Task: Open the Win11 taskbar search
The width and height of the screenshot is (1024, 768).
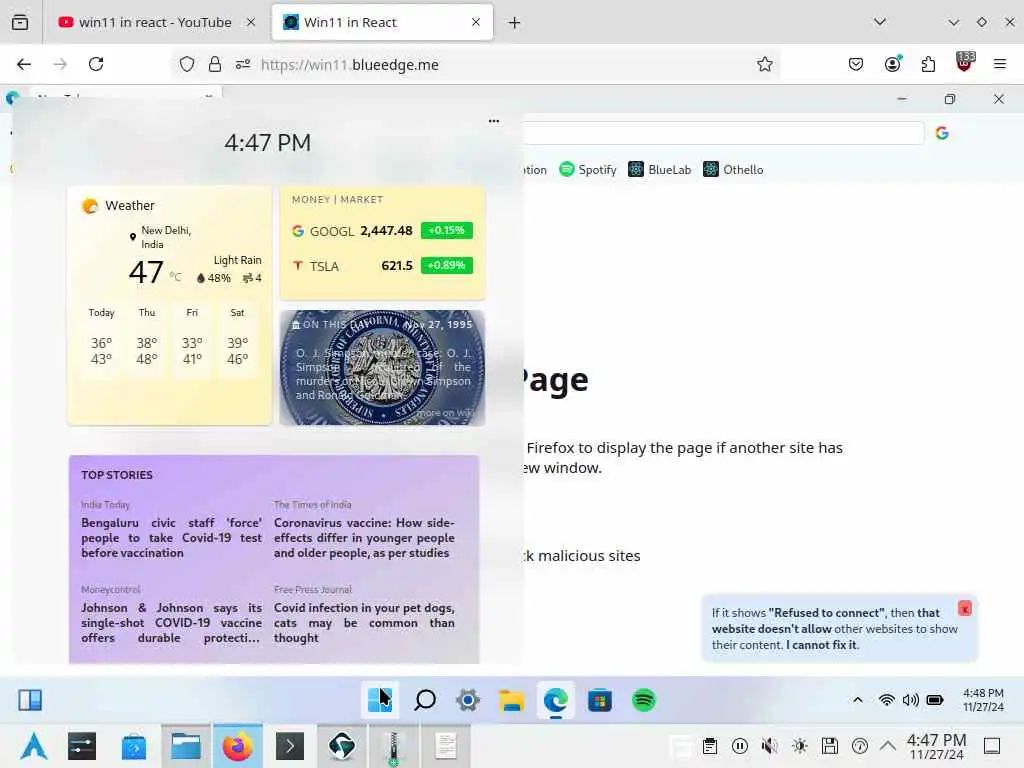Action: pyautogui.click(x=424, y=700)
